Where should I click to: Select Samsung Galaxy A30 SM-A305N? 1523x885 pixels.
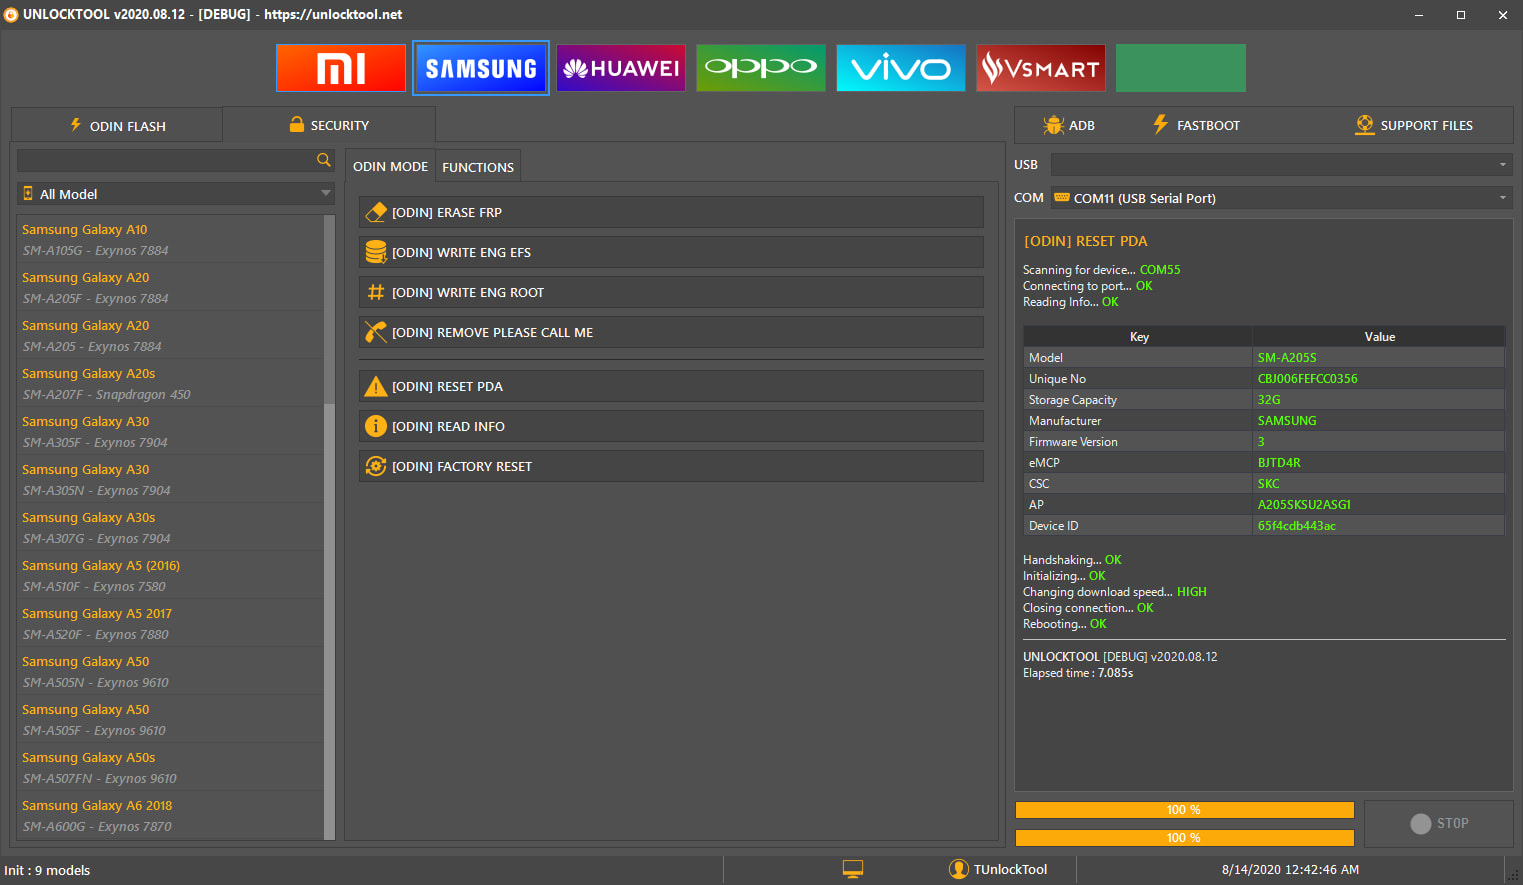pos(170,479)
